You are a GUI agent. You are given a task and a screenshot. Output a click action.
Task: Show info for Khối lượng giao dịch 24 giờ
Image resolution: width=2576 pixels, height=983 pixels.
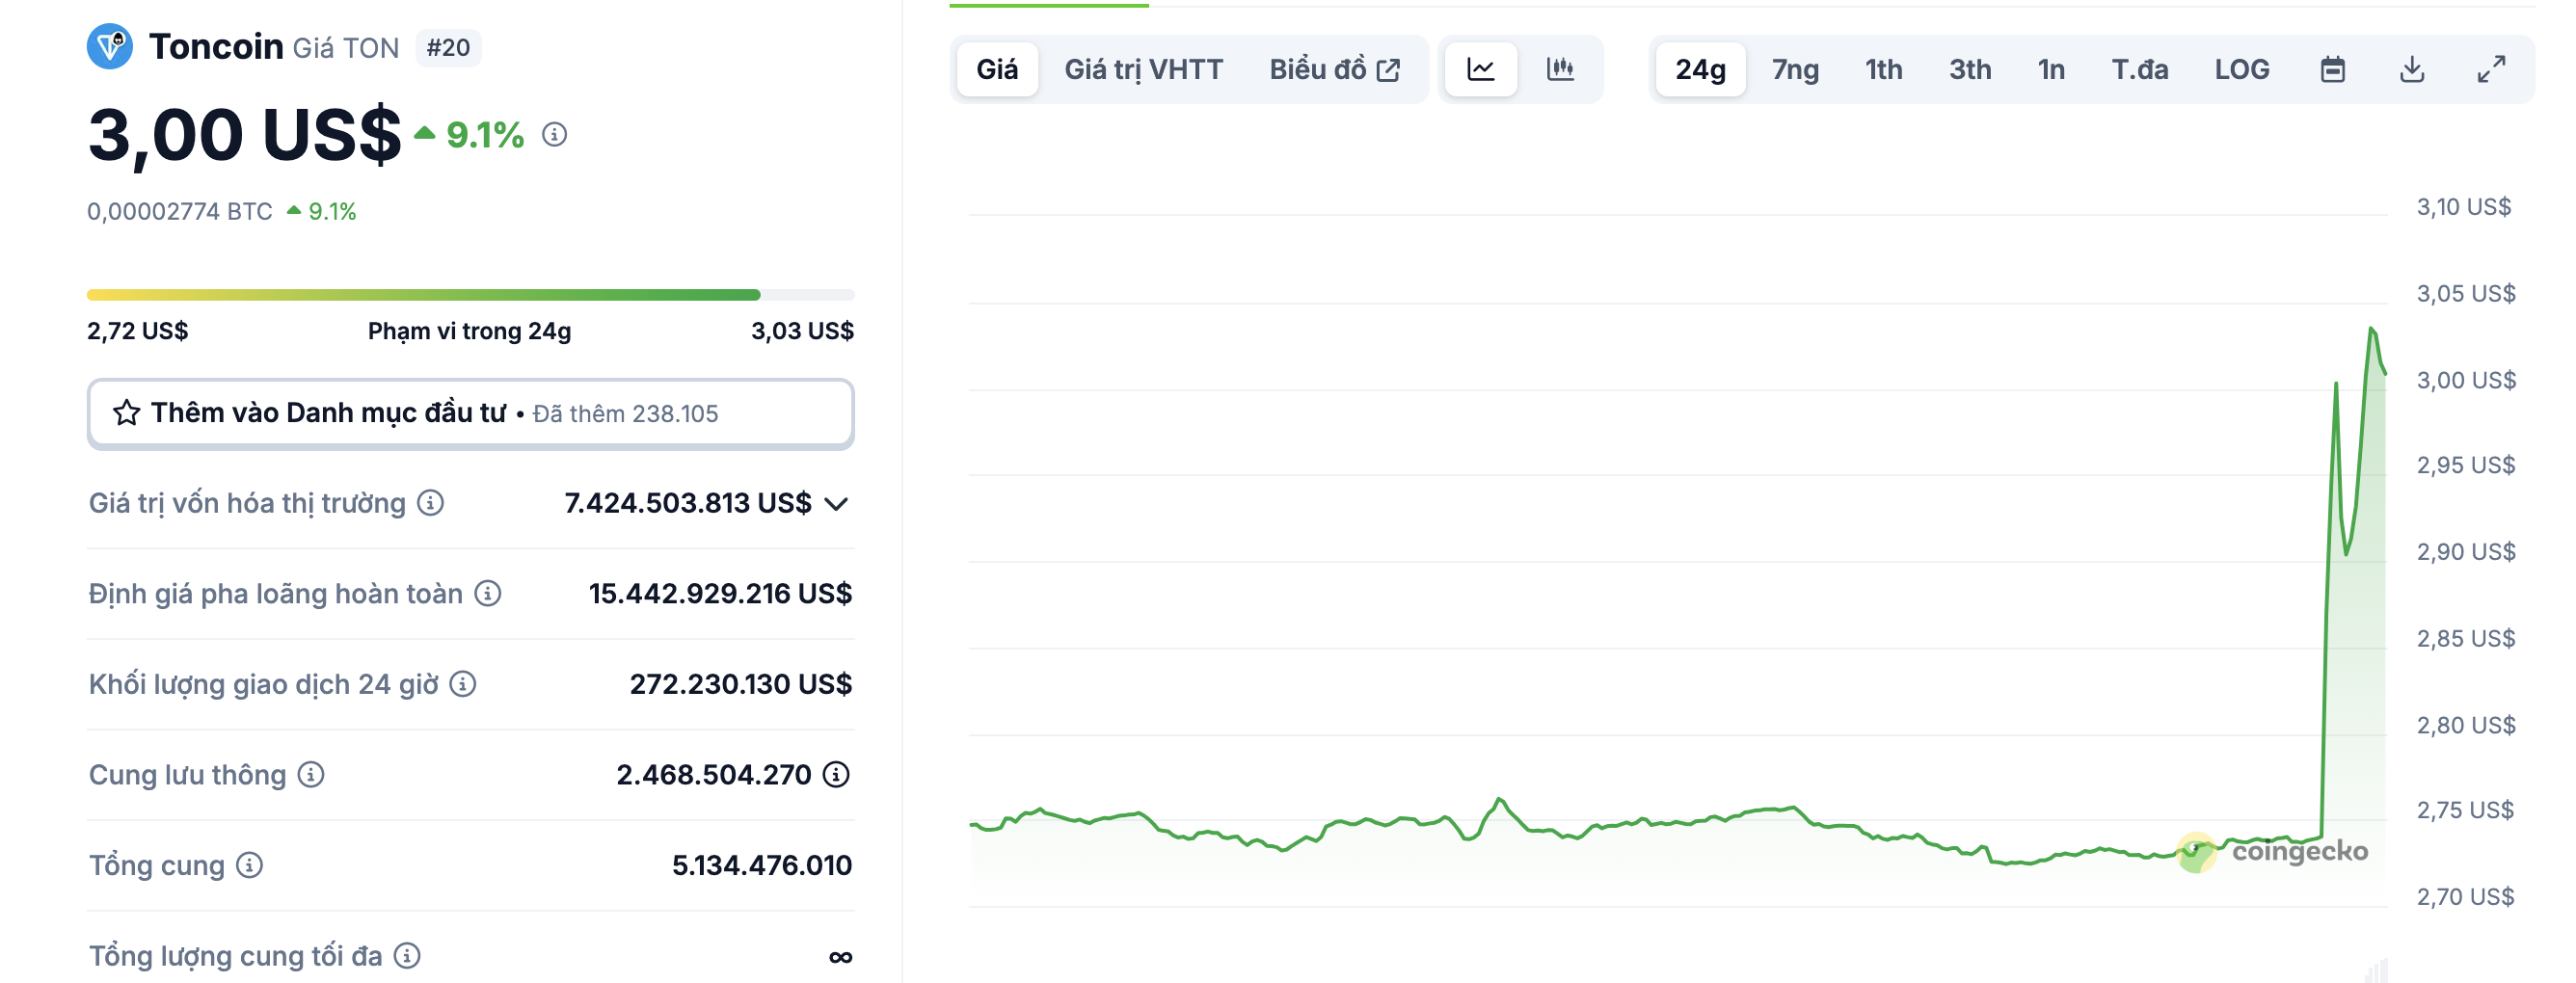(x=463, y=684)
